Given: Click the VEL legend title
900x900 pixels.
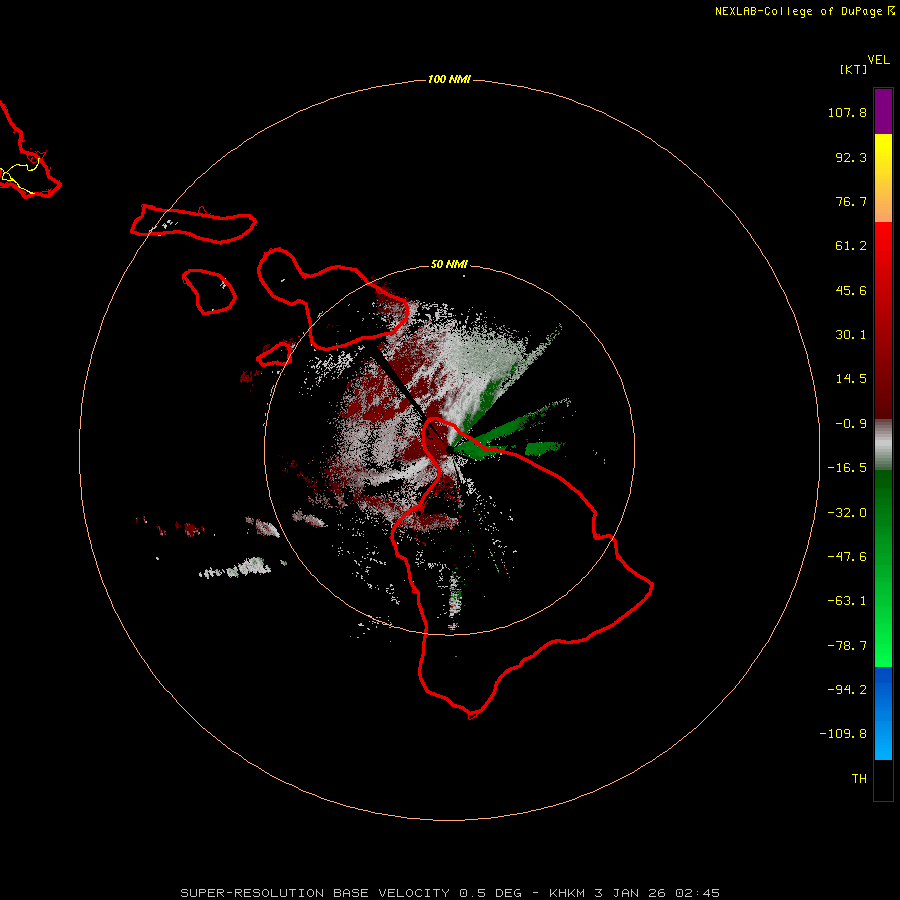Looking at the screenshot, I should click(x=878, y=60).
